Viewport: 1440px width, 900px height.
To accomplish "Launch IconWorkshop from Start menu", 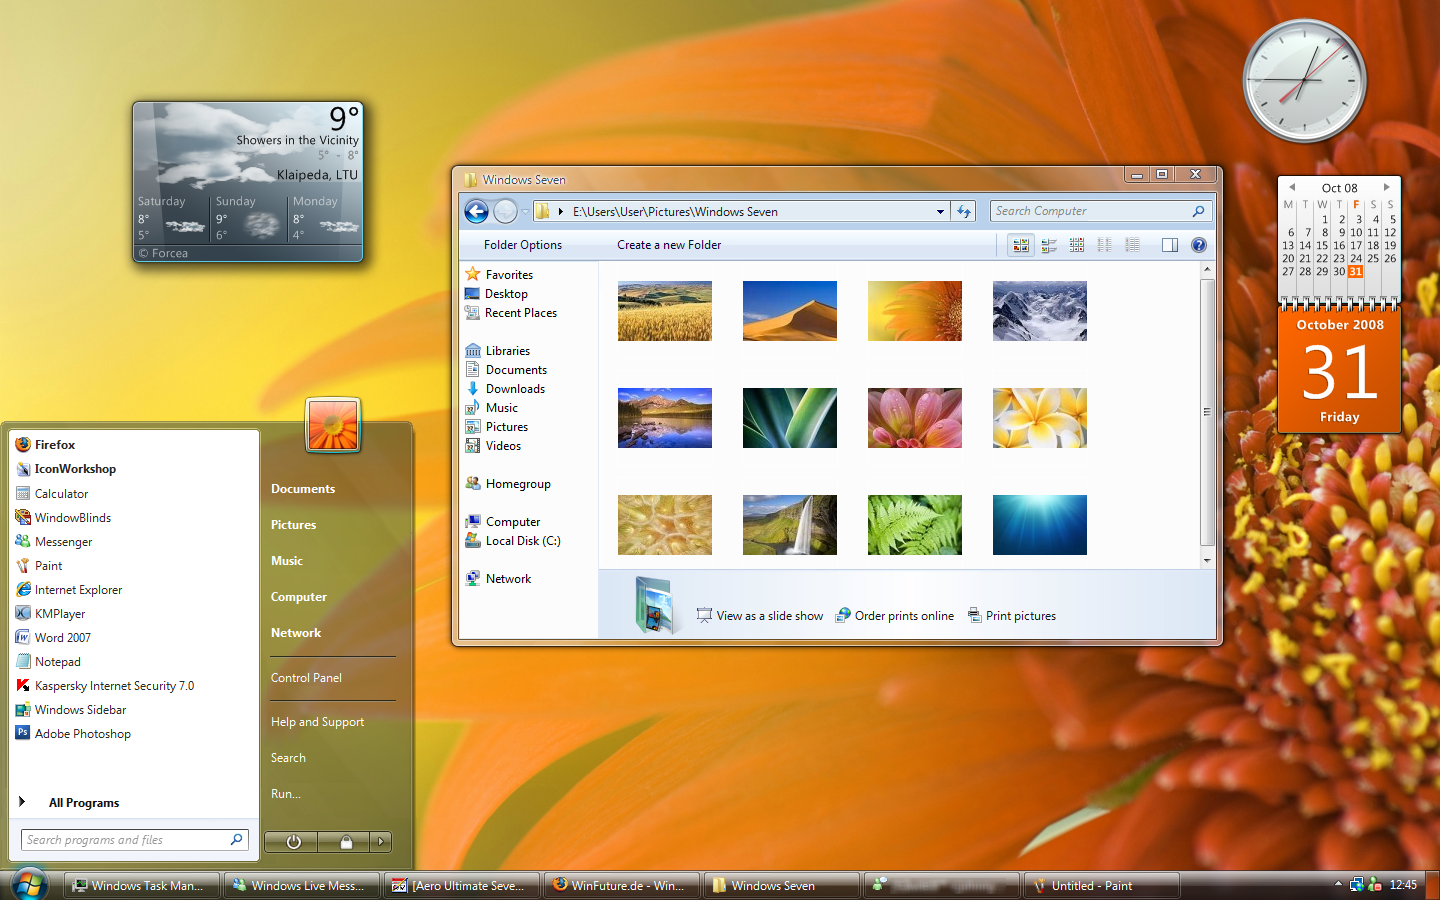I will pos(65,469).
